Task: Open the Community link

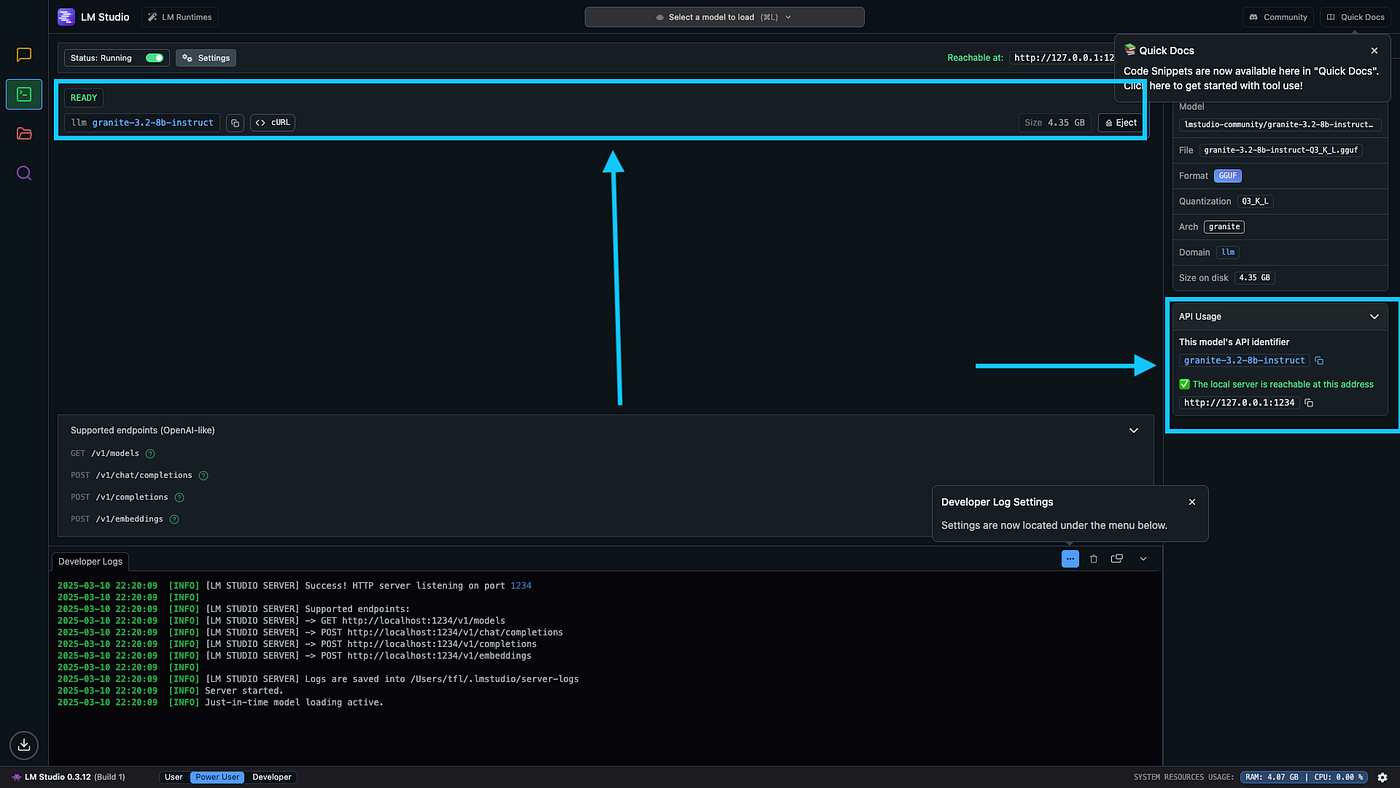Action: click(1277, 17)
